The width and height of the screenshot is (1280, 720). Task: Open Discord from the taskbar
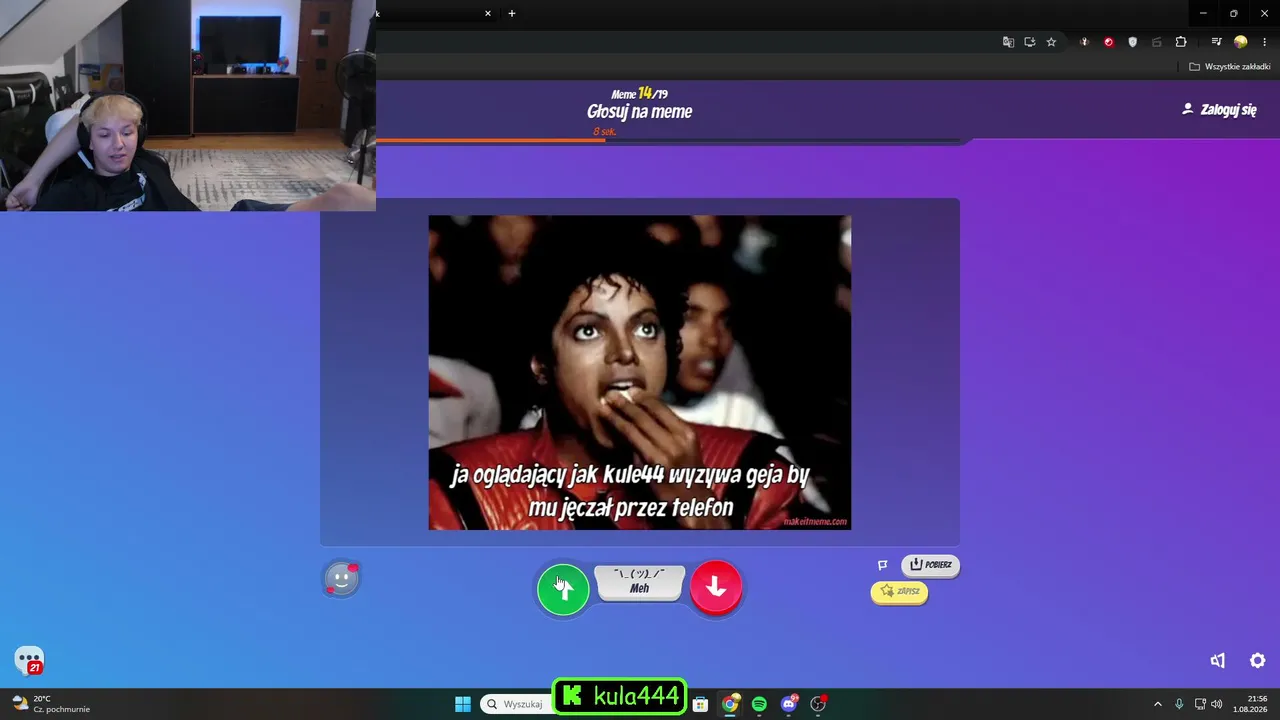[789, 704]
